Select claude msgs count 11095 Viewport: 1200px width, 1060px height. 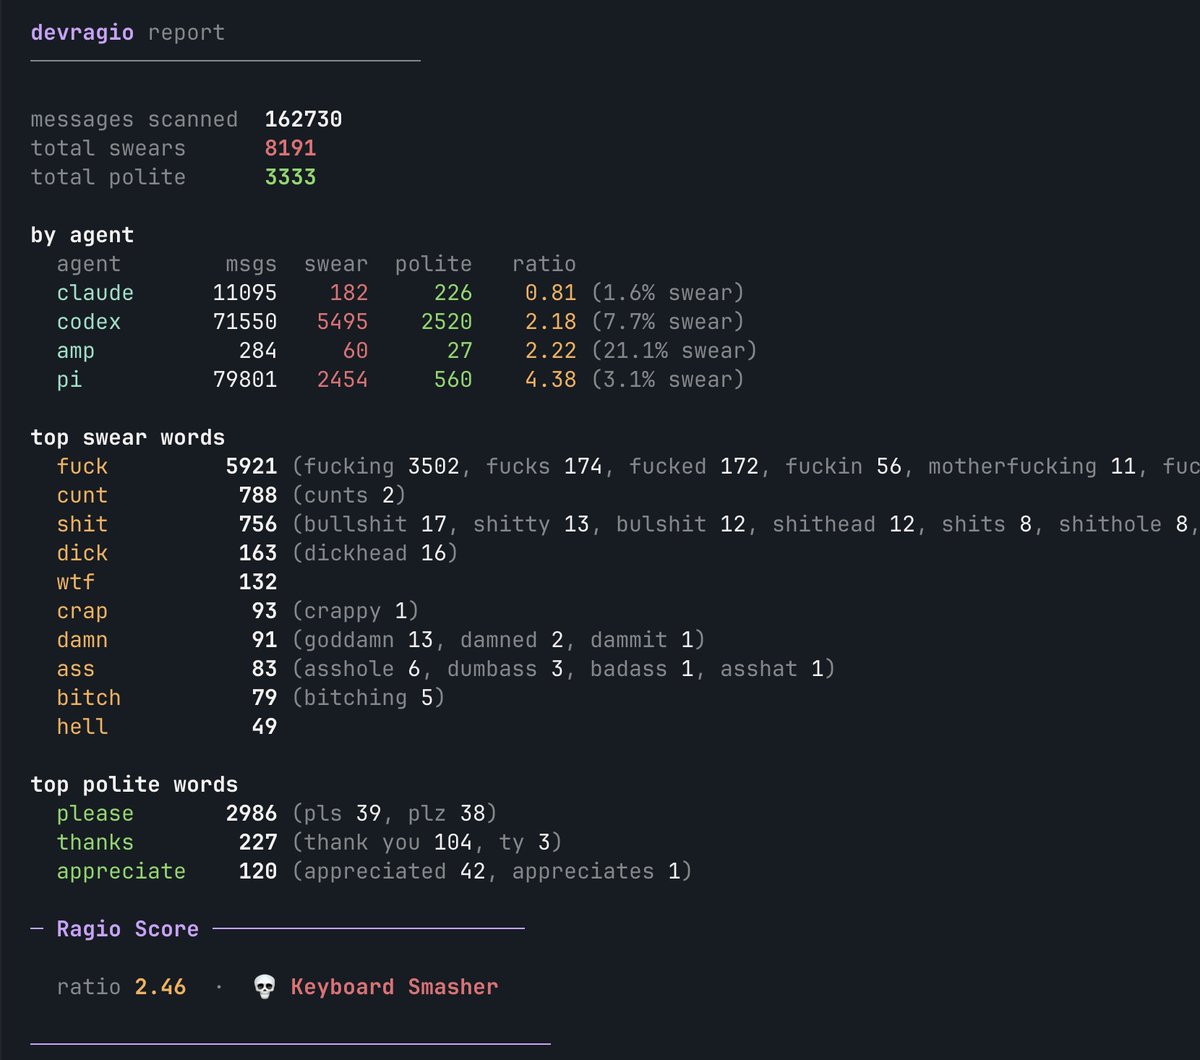pyautogui.click(x=245, y=293)
